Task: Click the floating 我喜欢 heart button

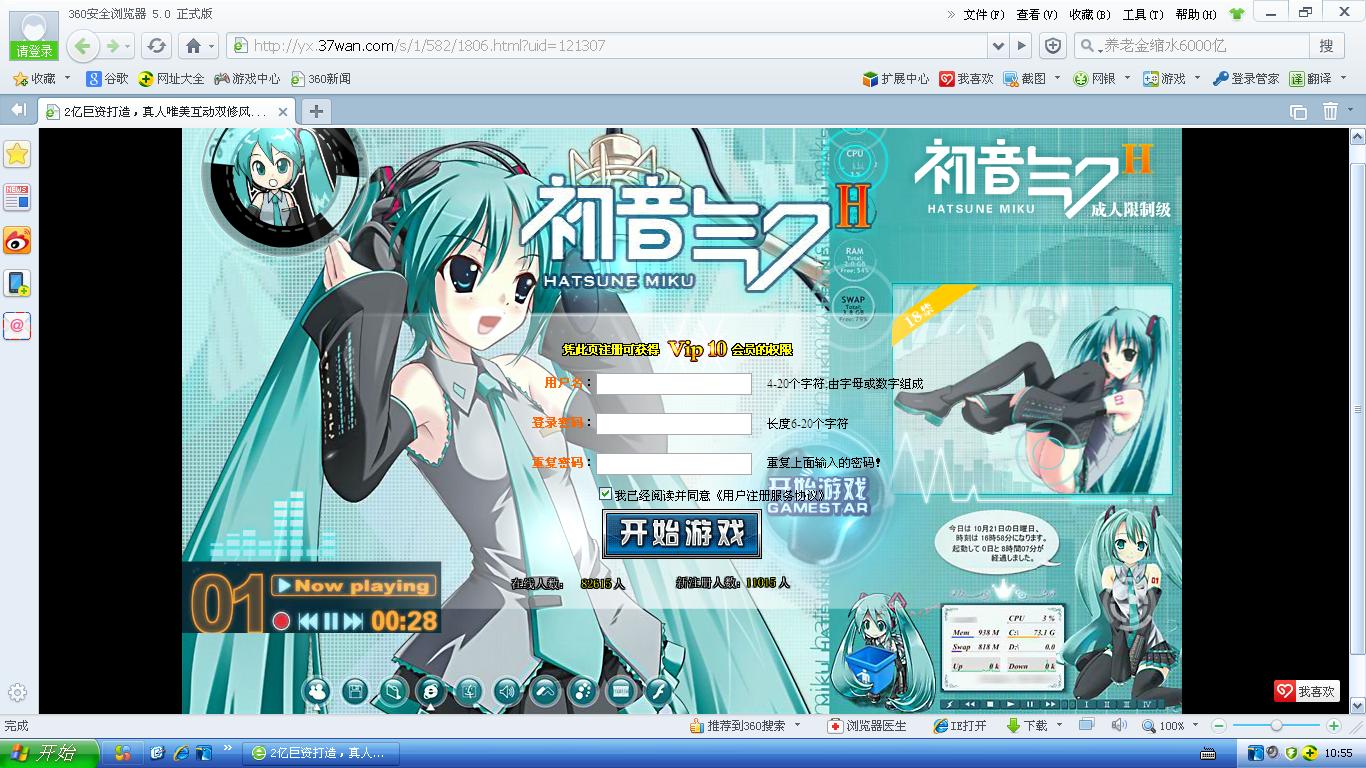Action: 1306,691
